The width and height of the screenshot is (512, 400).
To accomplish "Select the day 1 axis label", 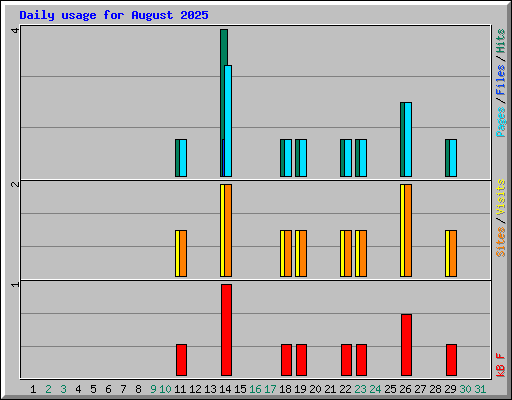I will pyautogui.click(x=33, y=389).
